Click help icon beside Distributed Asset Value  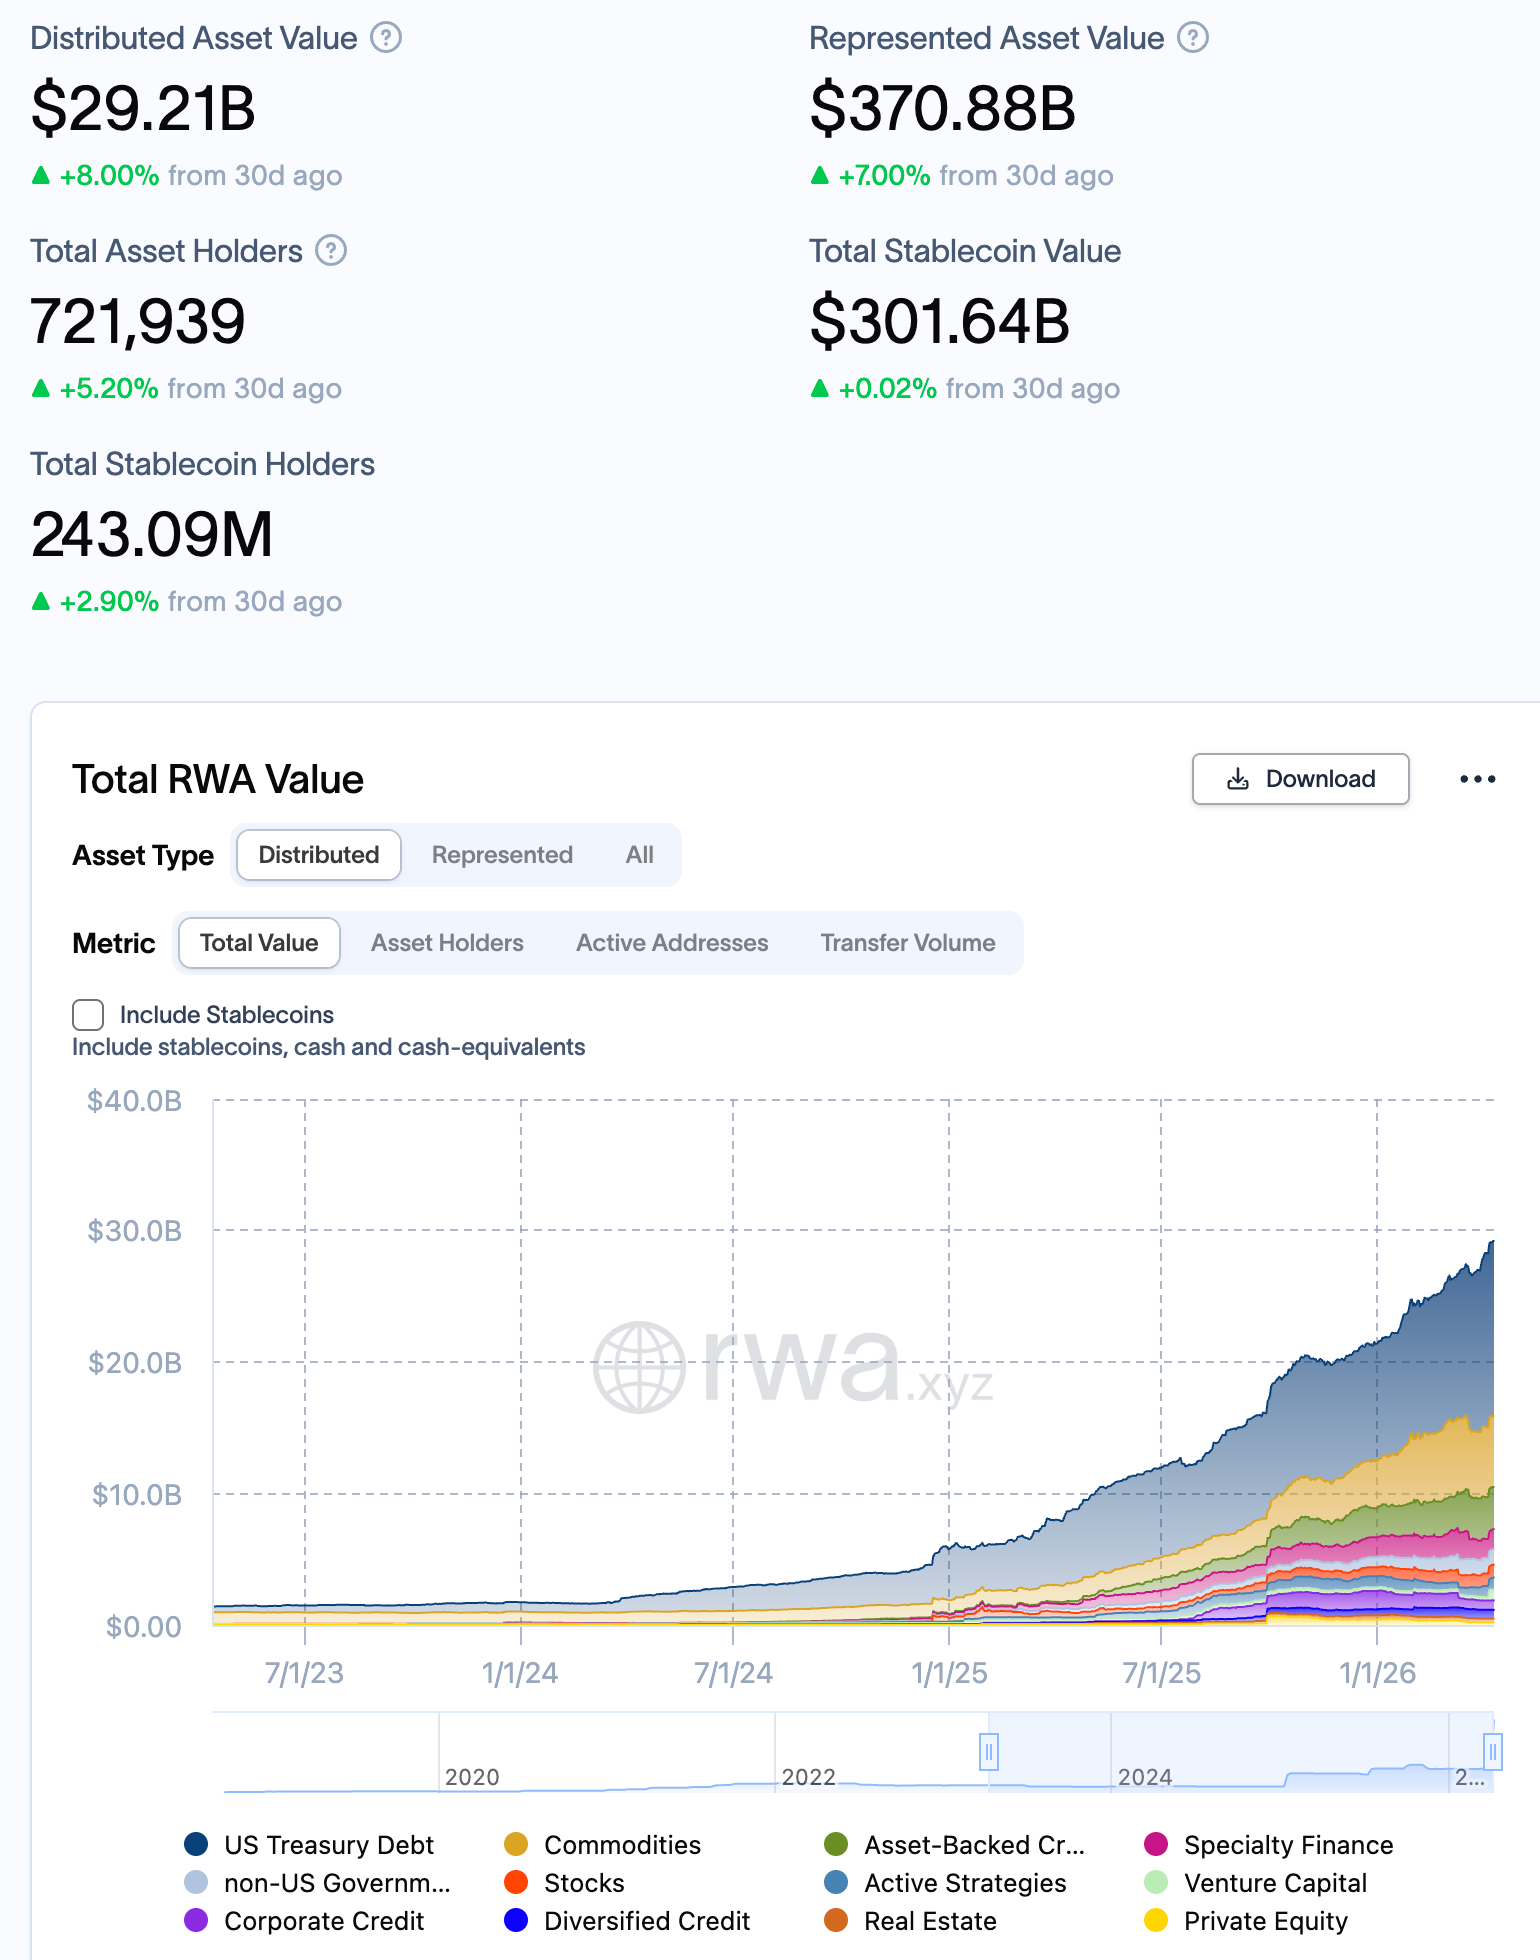coord(386,38)
